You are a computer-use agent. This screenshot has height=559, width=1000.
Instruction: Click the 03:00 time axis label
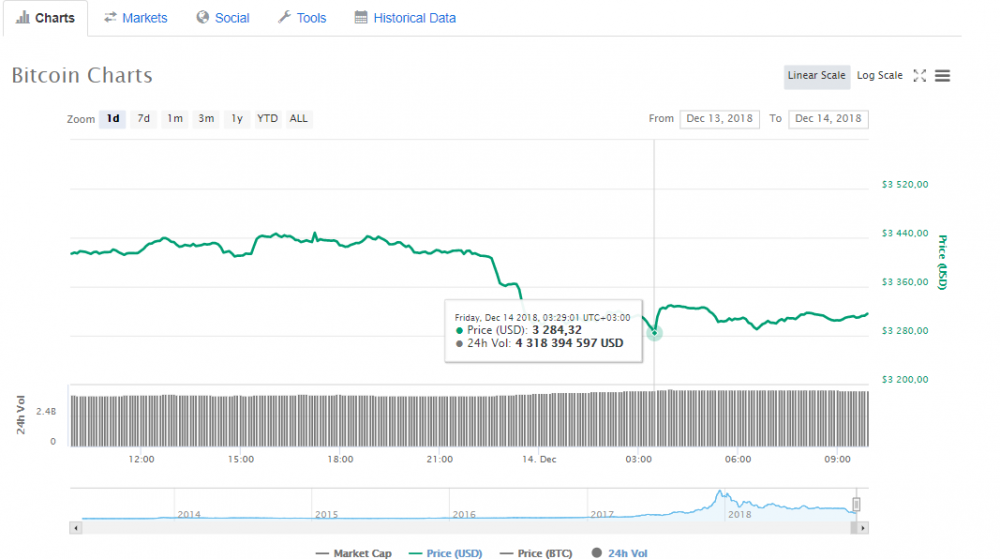[638, 459]
